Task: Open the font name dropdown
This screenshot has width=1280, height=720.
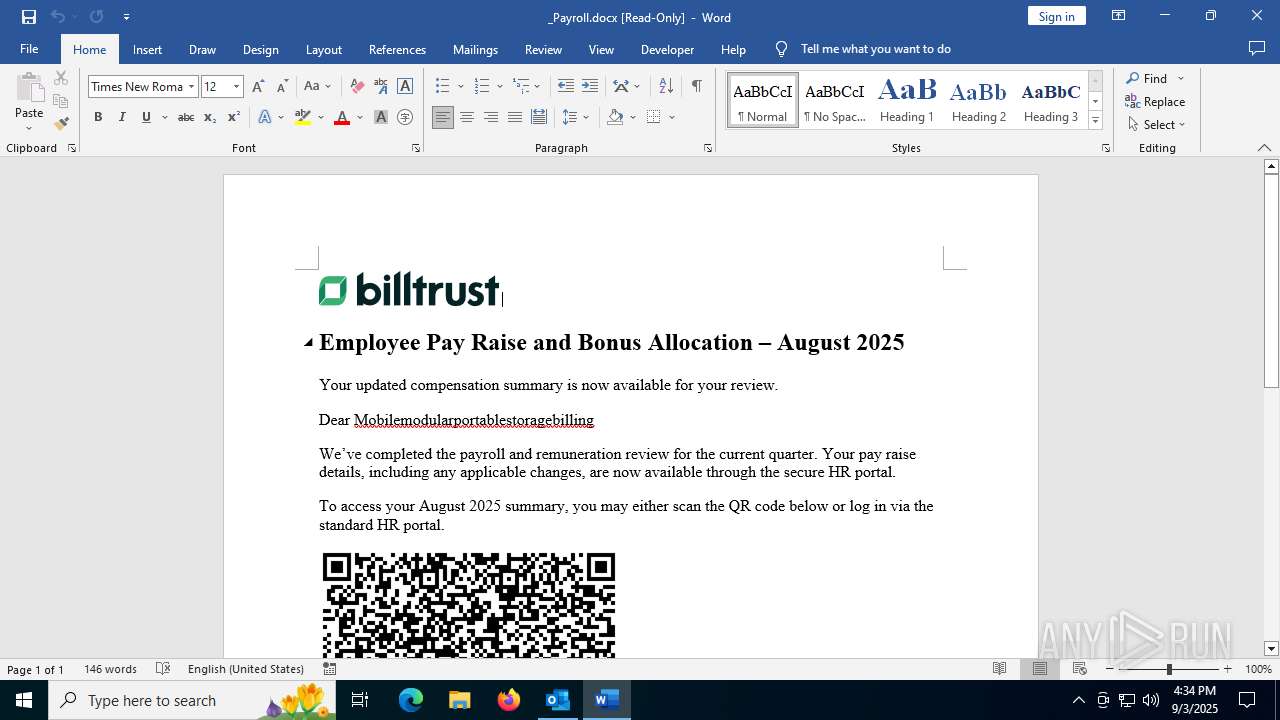Action: click(191, 87)
